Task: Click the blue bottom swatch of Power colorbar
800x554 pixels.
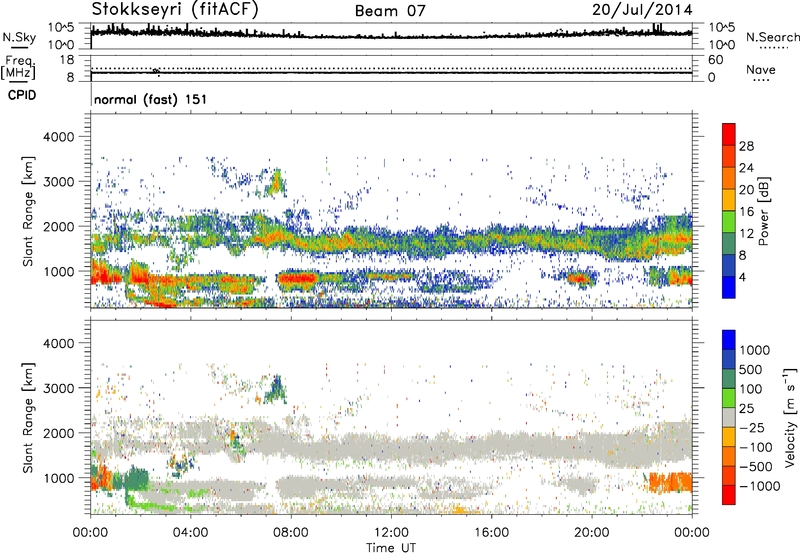Action: pyautogui.click(x=729, y=287)
